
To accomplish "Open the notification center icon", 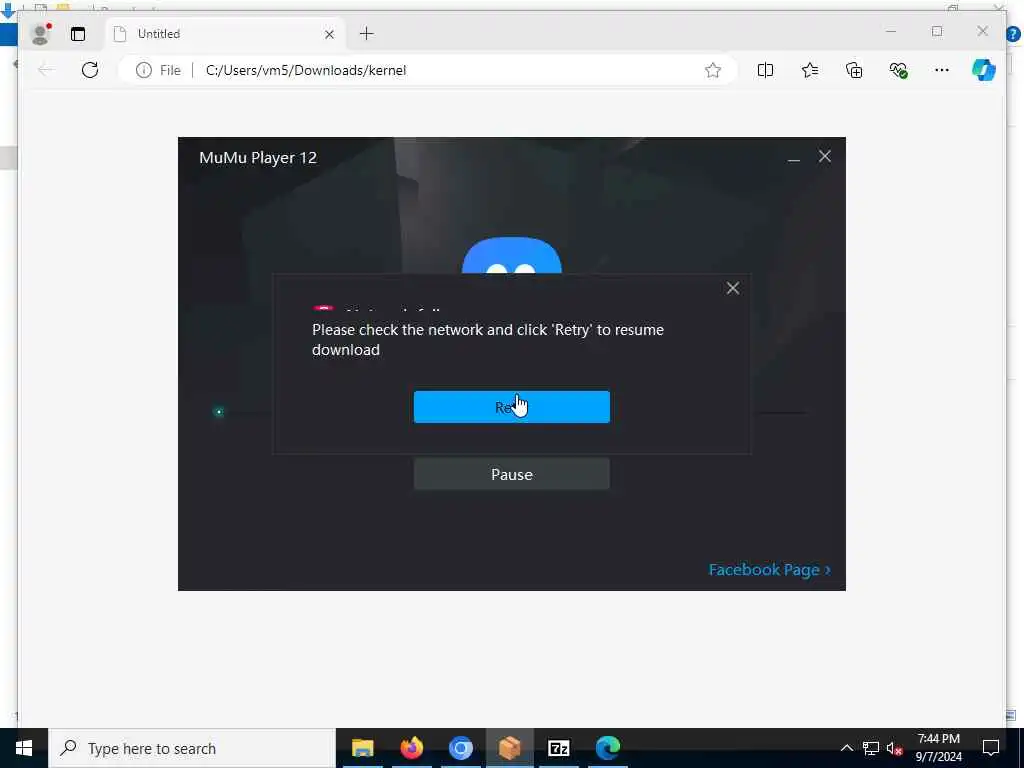I will pos(991,748).
